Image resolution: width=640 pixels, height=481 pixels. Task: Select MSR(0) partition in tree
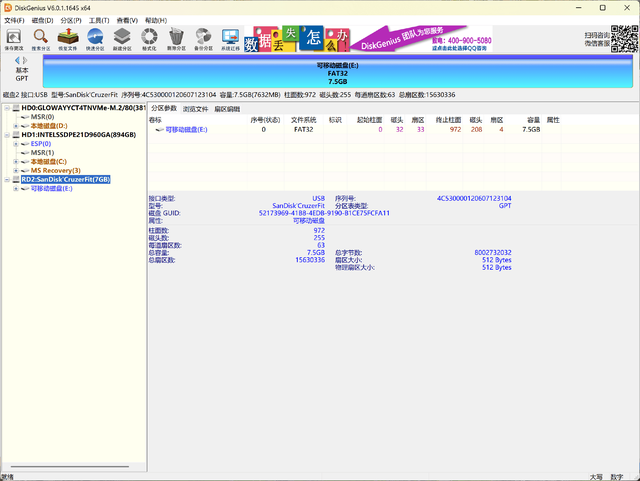tap(42, 117)
